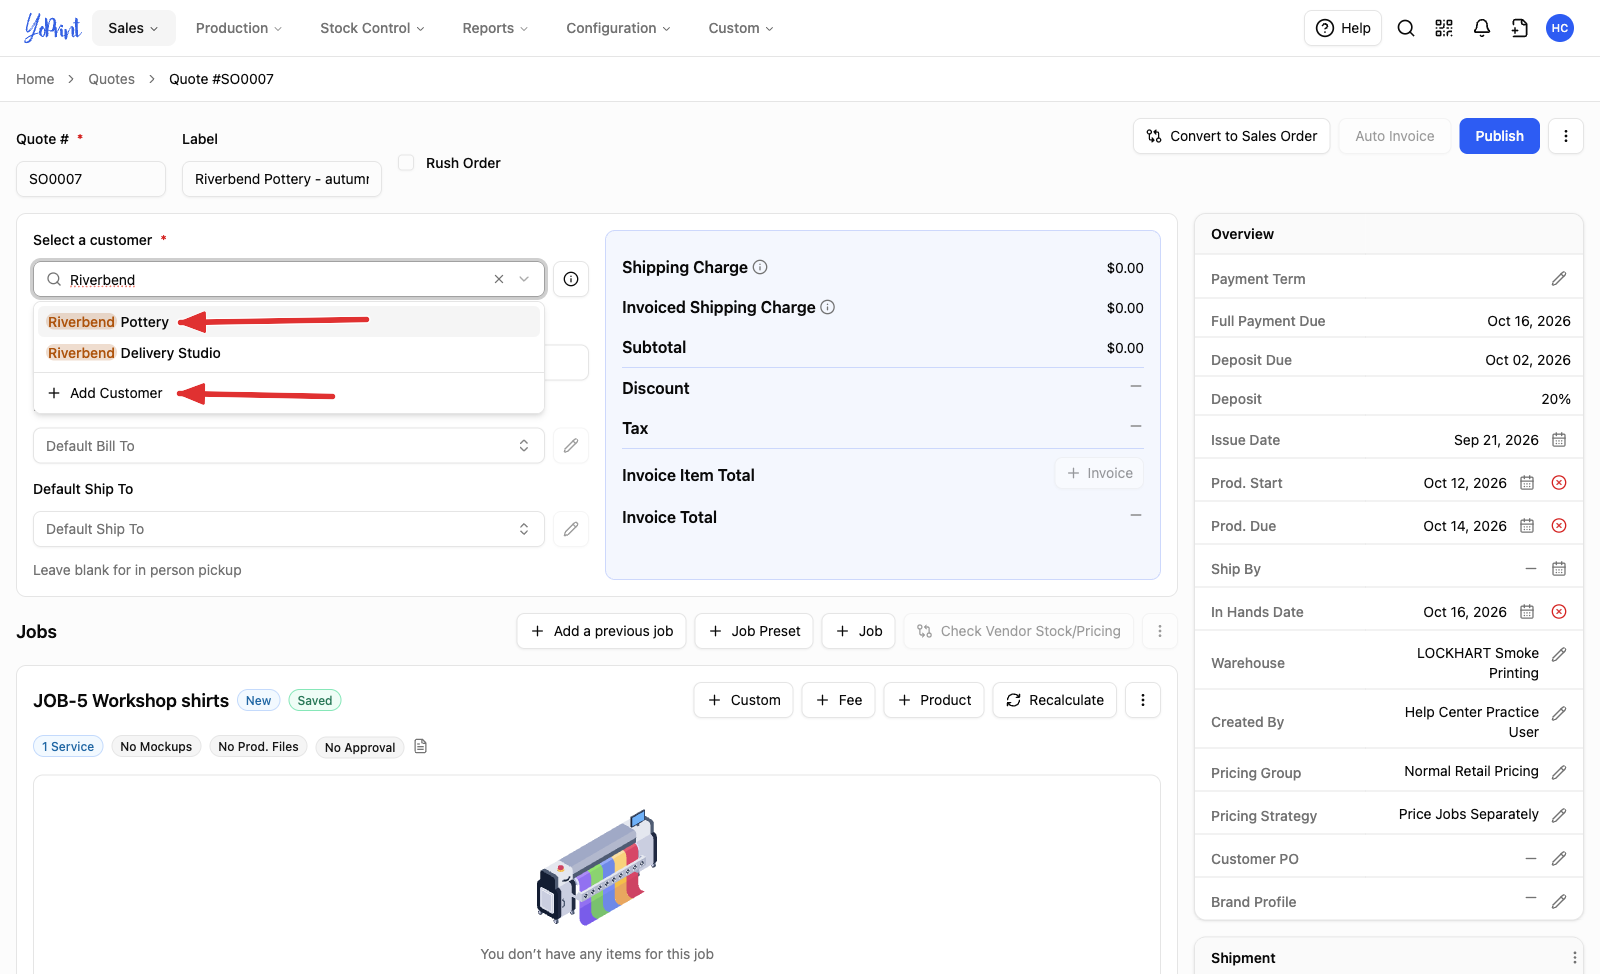Recalculate JOB-5 pricing
Viewport: 1600px width, 974px height.
pos(1055,700)
